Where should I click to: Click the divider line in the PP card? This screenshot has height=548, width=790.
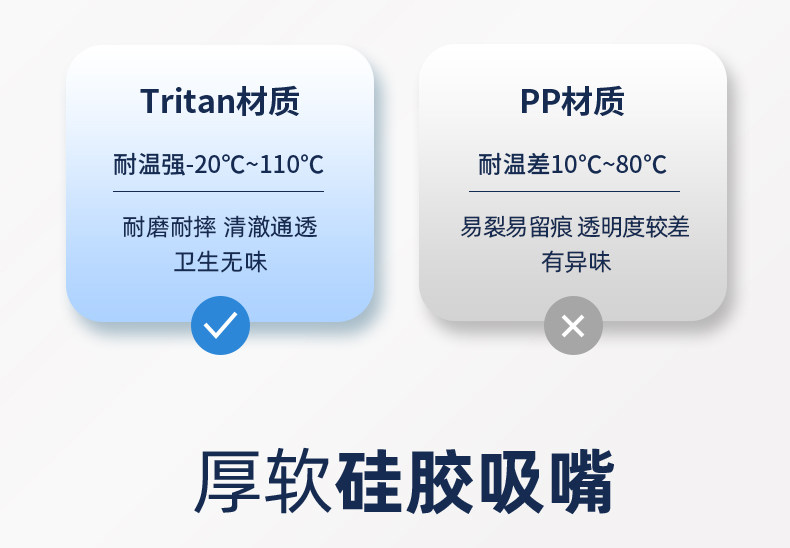573,191
